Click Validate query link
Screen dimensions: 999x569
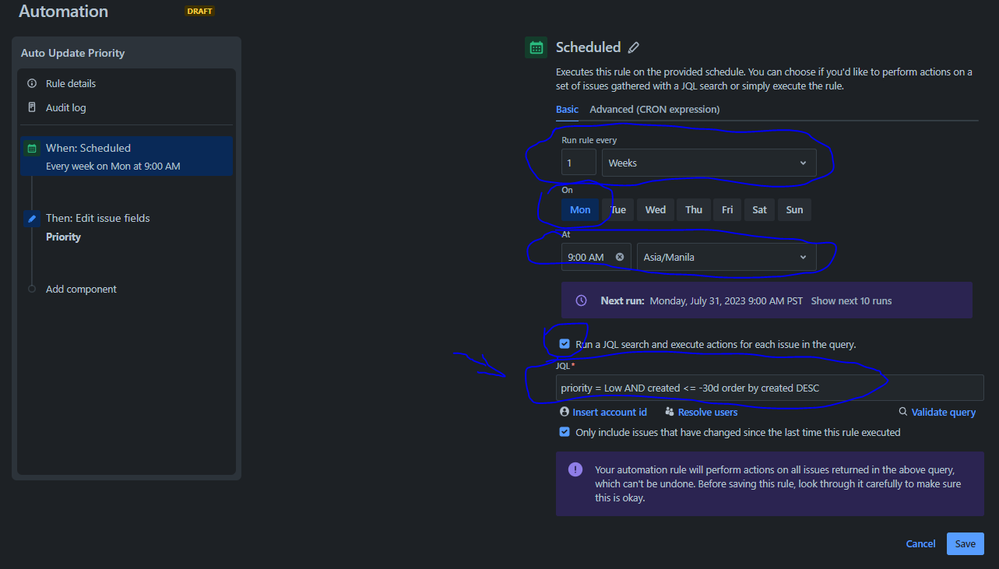click(943, 412)
